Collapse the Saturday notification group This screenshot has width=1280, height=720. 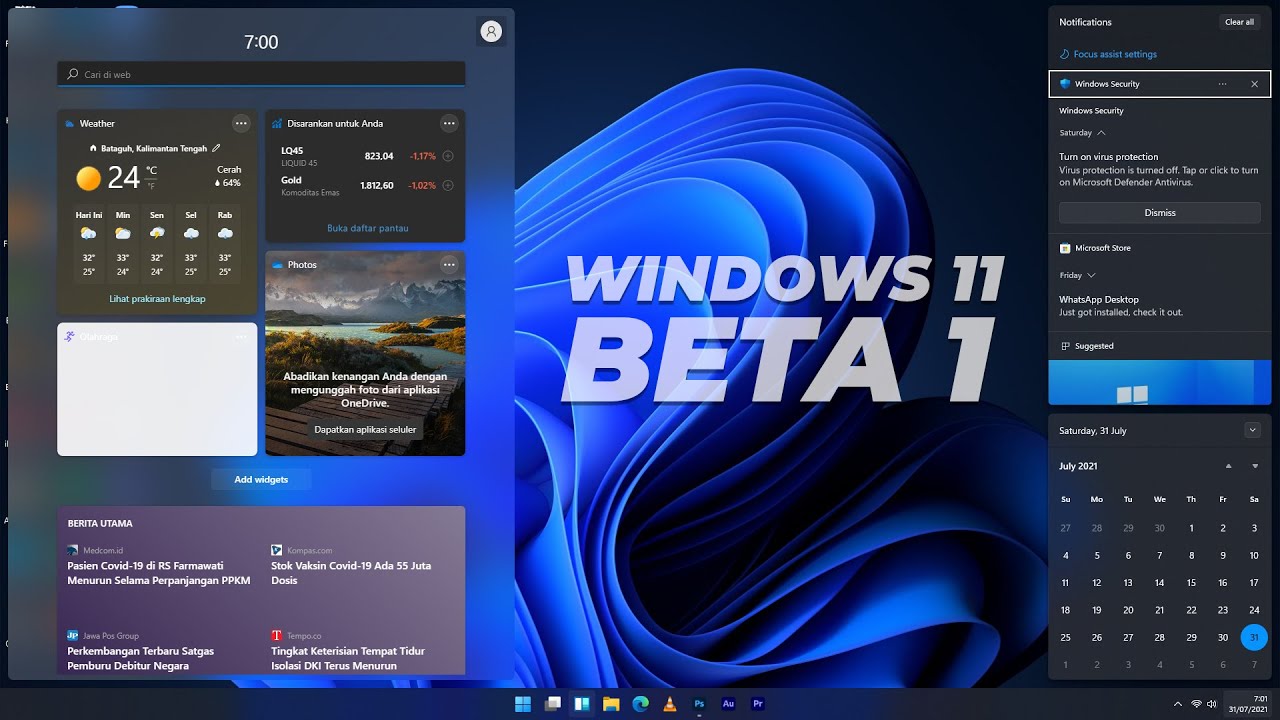click(x=1083, y=132)
